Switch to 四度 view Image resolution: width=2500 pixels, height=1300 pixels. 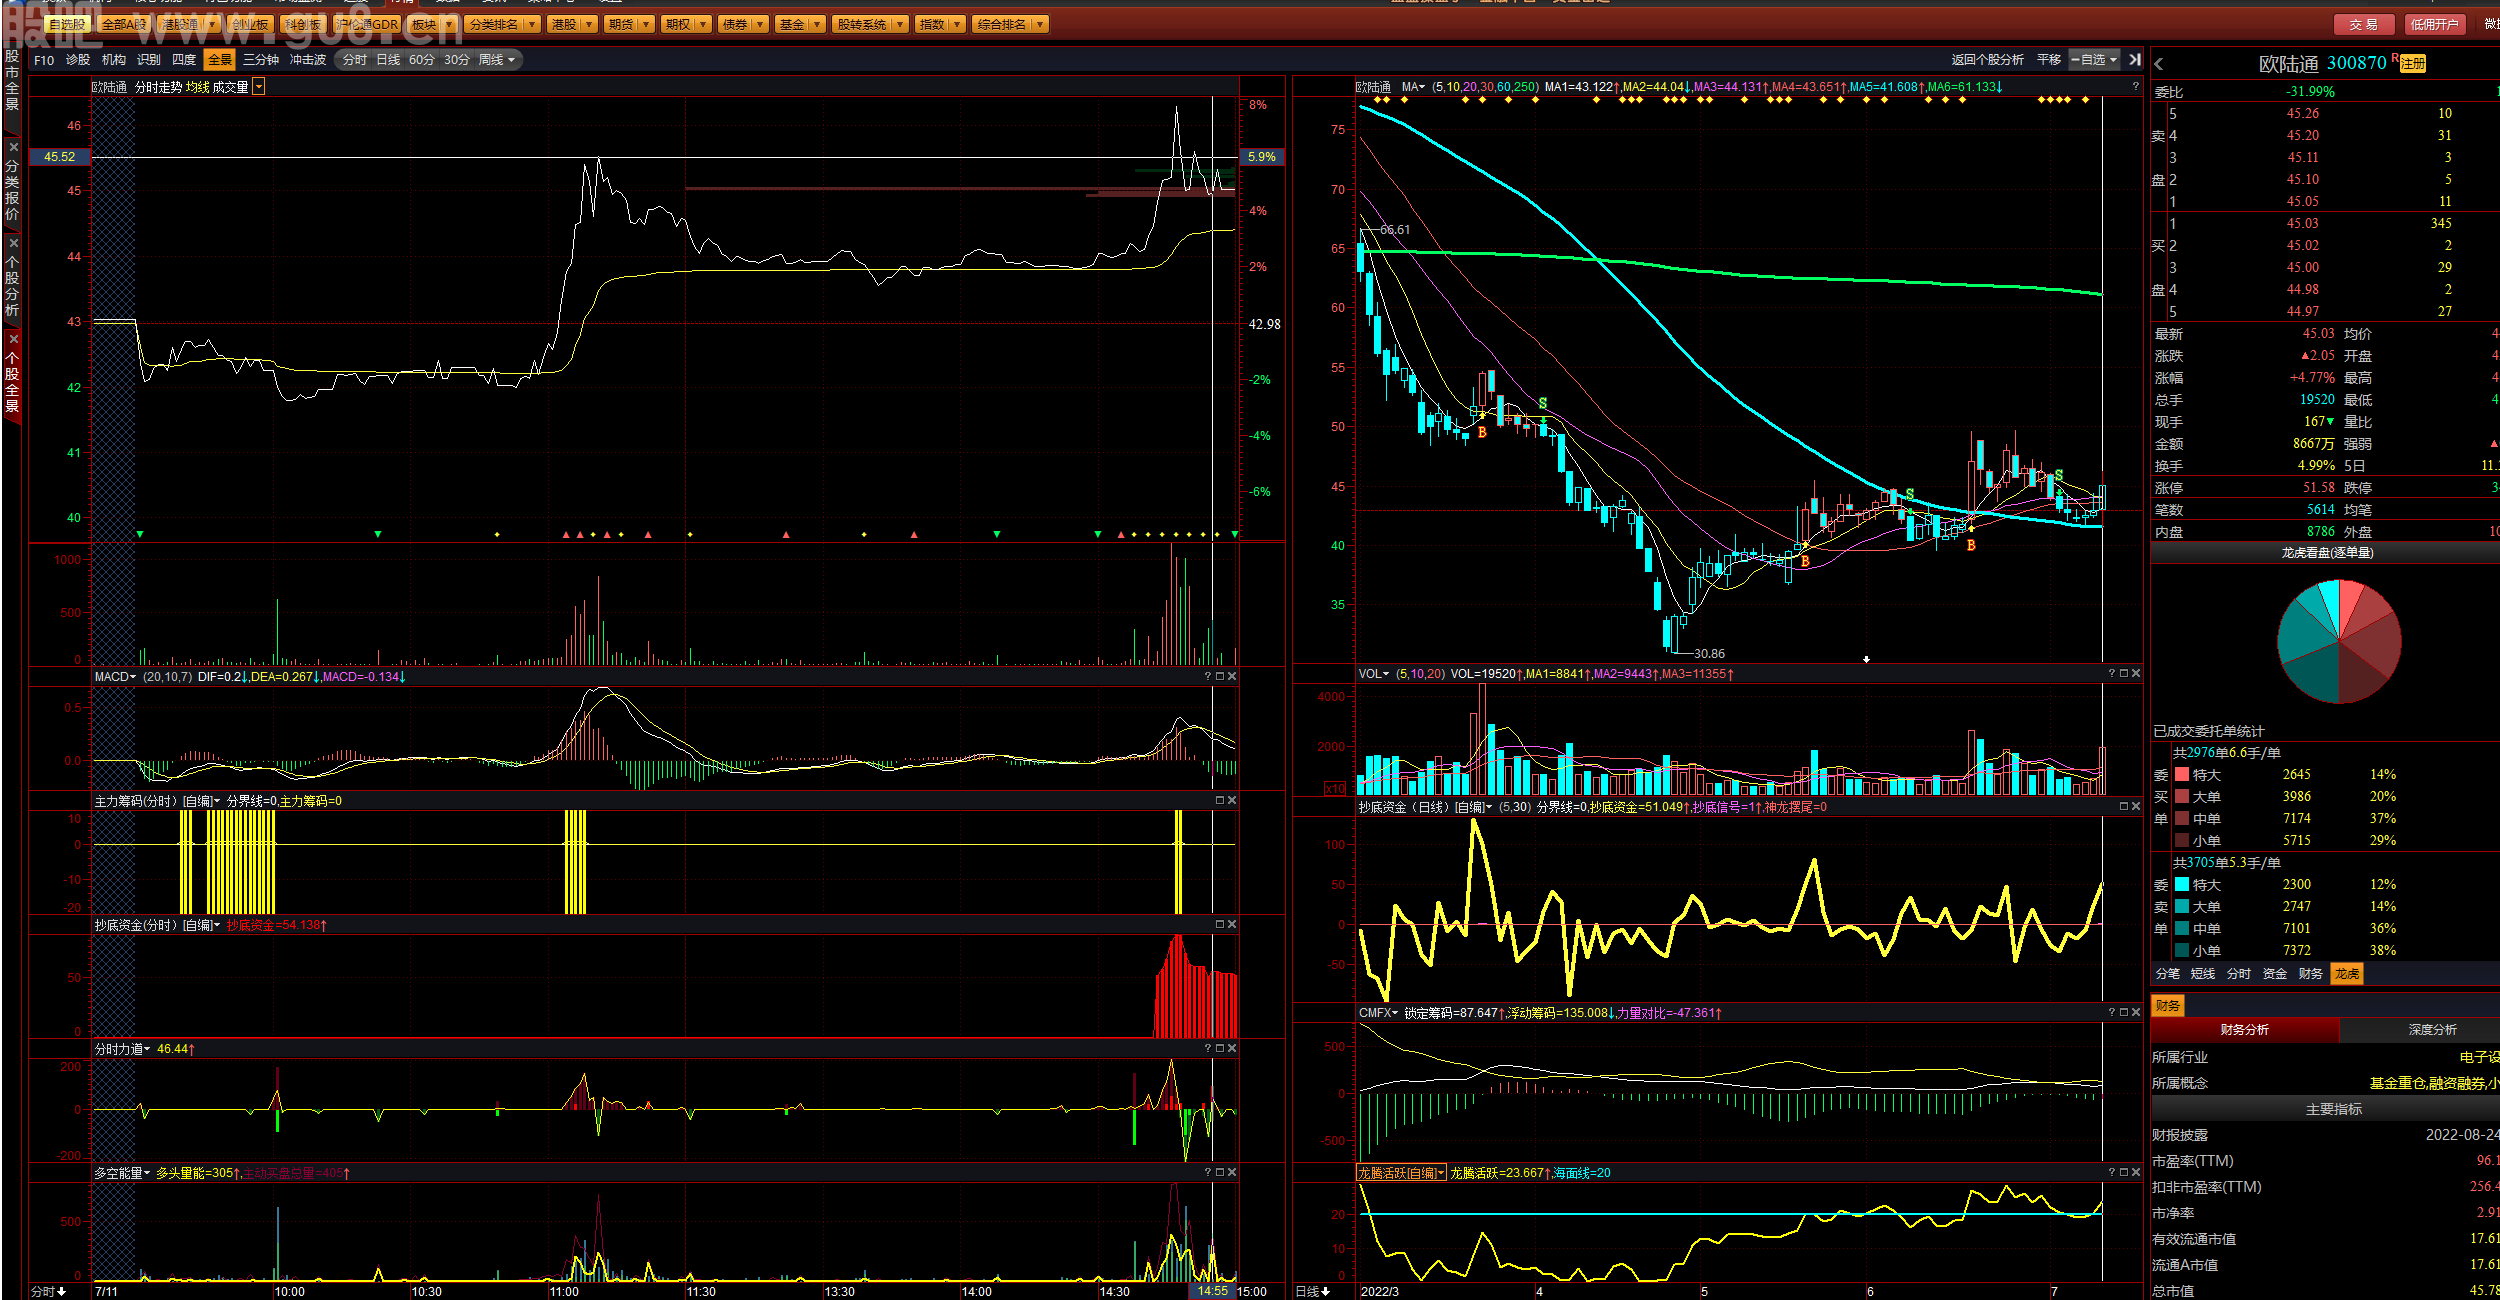(184, 60)
